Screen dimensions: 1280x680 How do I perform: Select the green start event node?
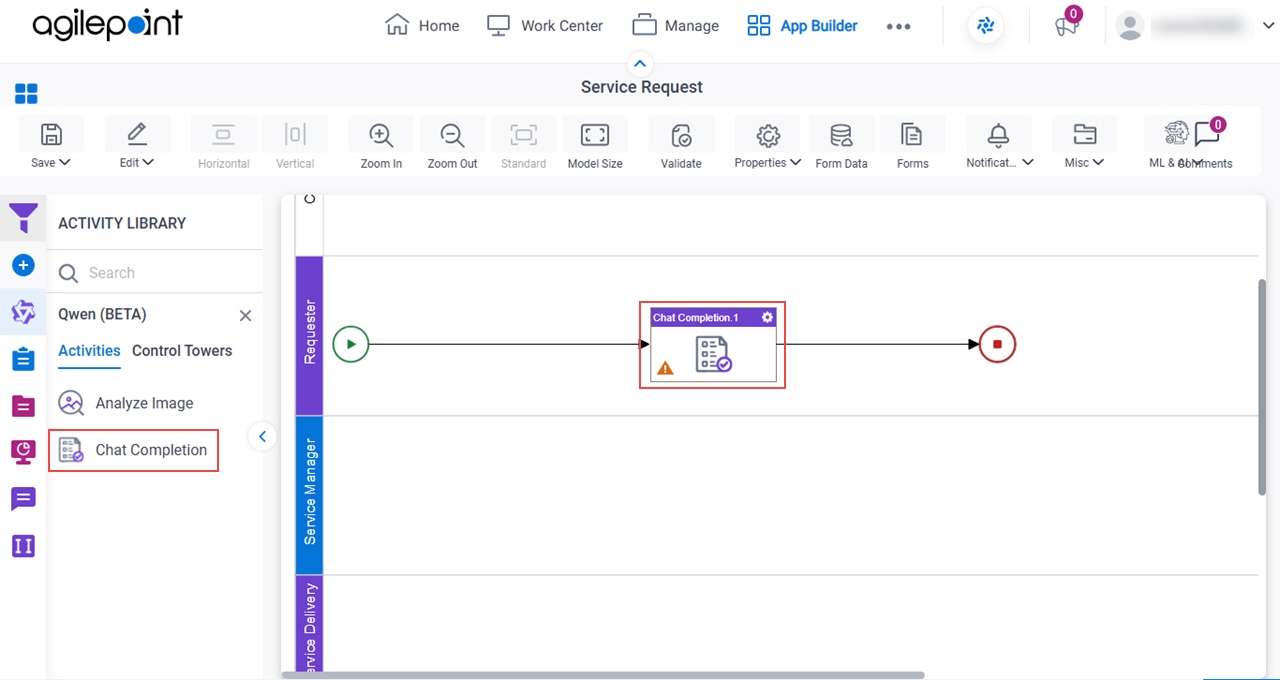351,344
